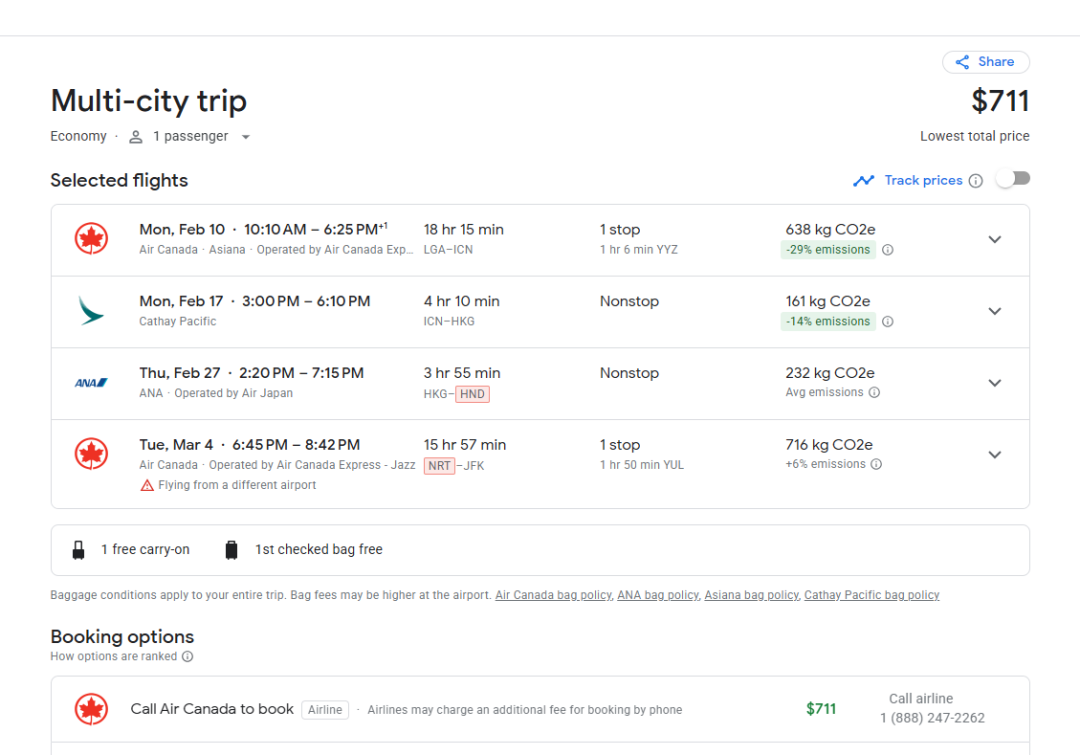Expand Thu, Feb 27 flight details
1080x755 pixels.
[x=995, y=383]
